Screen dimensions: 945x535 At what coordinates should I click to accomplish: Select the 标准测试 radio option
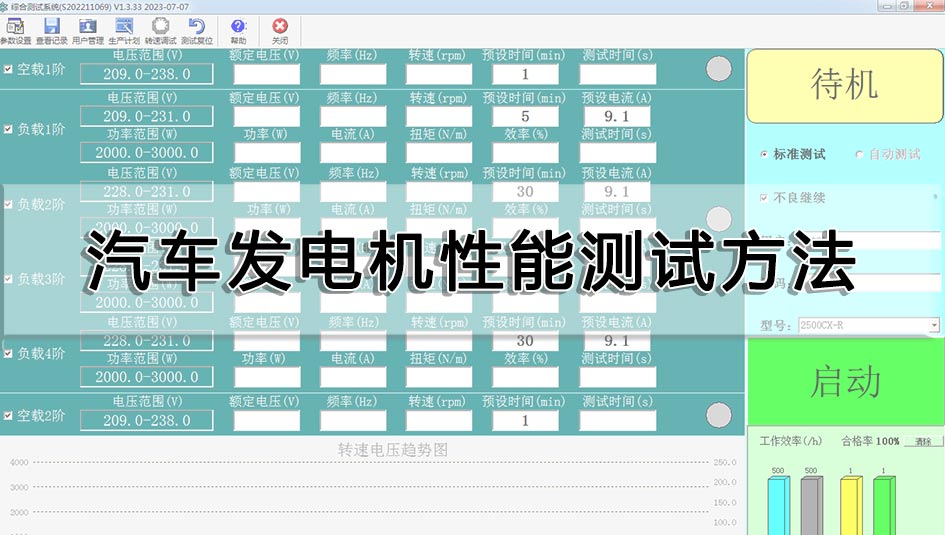tap(765, 155)
